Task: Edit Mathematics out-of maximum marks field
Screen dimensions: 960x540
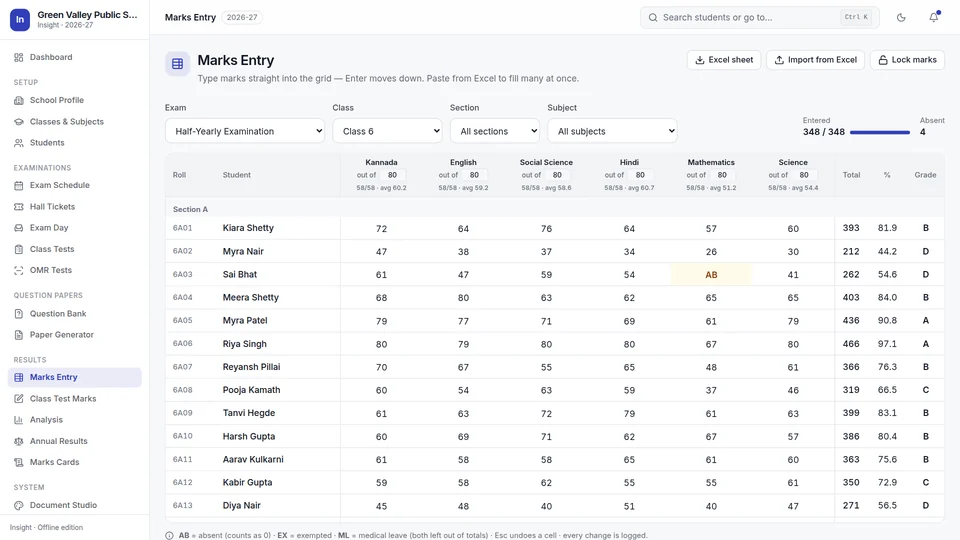Action: click(x=722, y=175)
